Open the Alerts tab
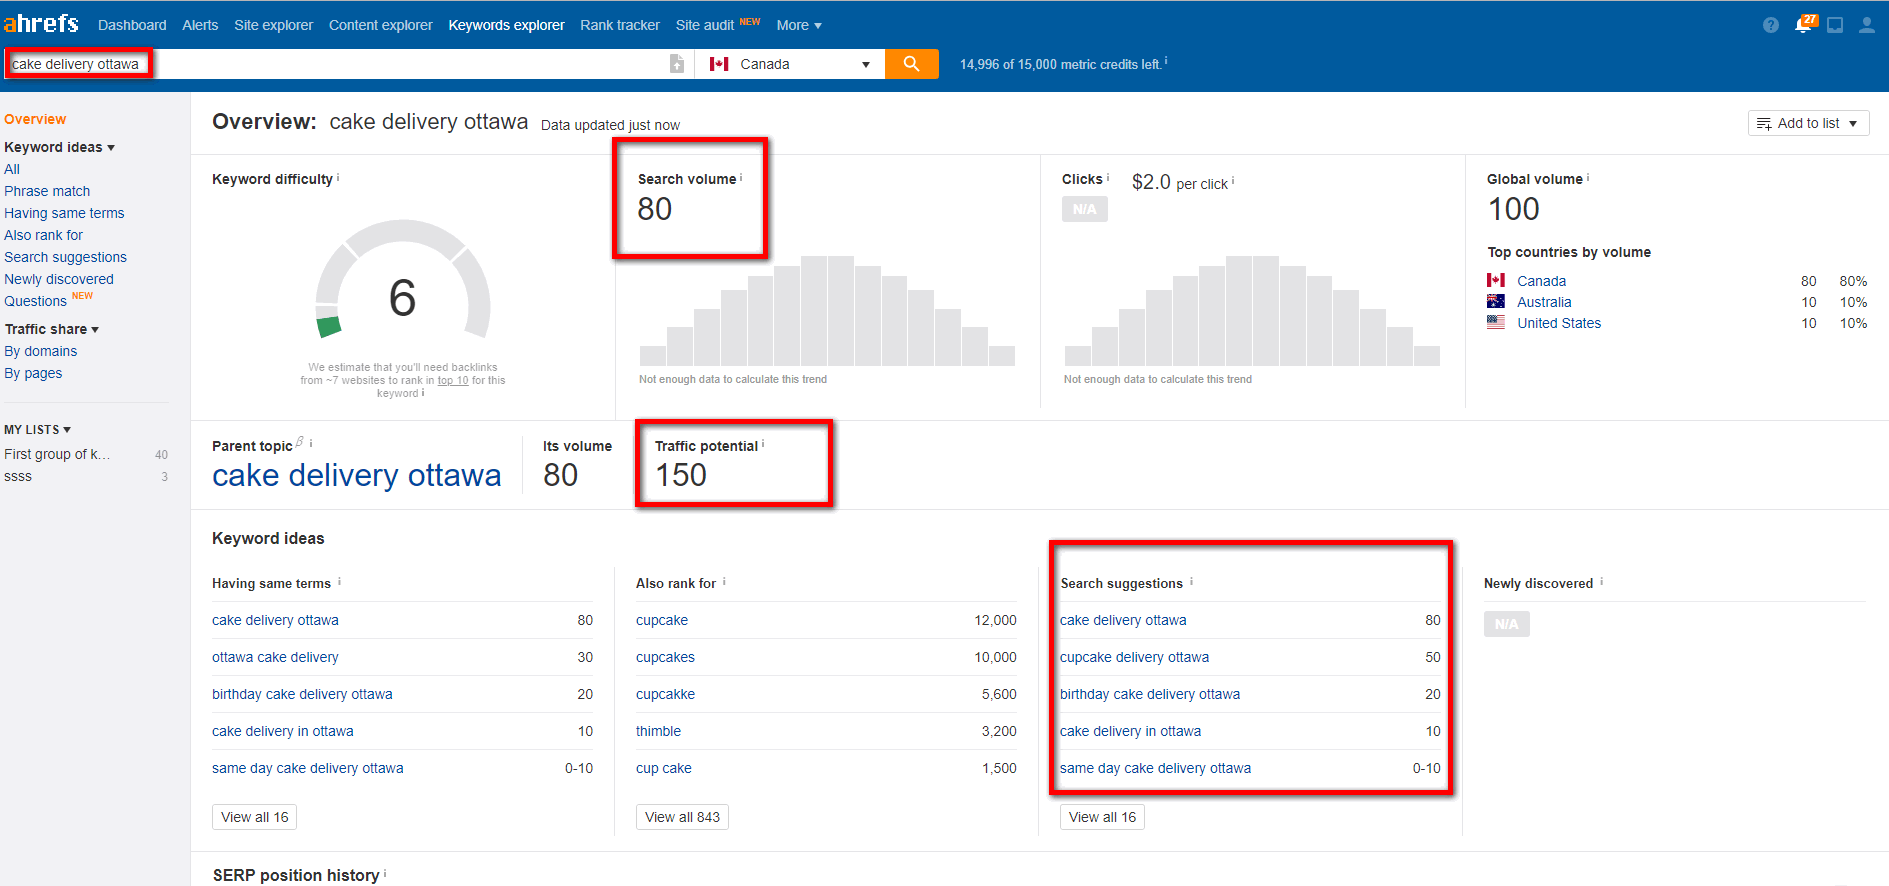Viewport: 1889px width, 886px height. tap(200, 25)
